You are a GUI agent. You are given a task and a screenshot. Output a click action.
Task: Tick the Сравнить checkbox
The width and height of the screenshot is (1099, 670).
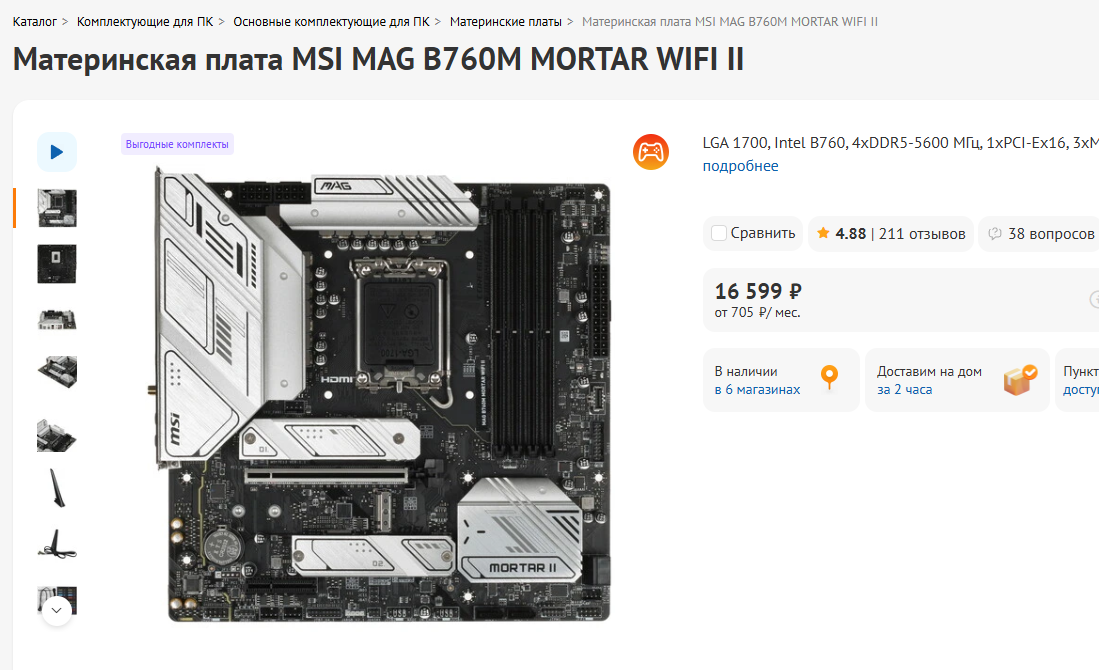pos(718,233)
